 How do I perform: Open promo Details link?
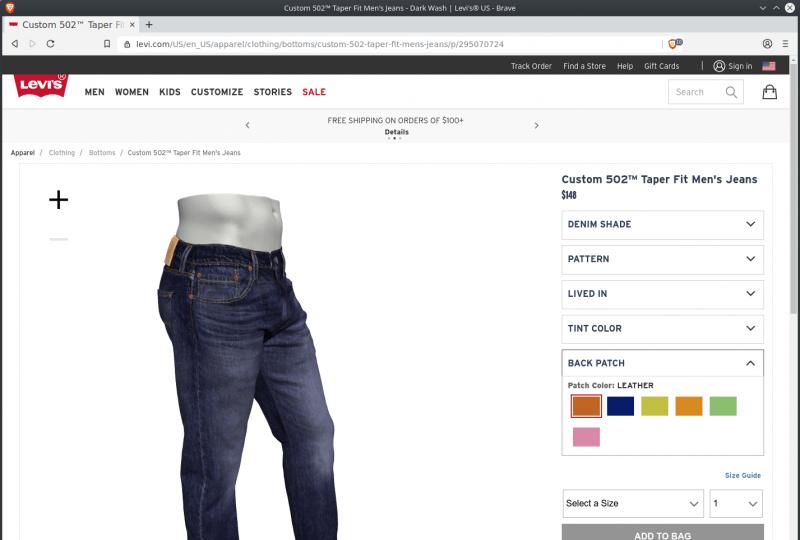point(396,132)
